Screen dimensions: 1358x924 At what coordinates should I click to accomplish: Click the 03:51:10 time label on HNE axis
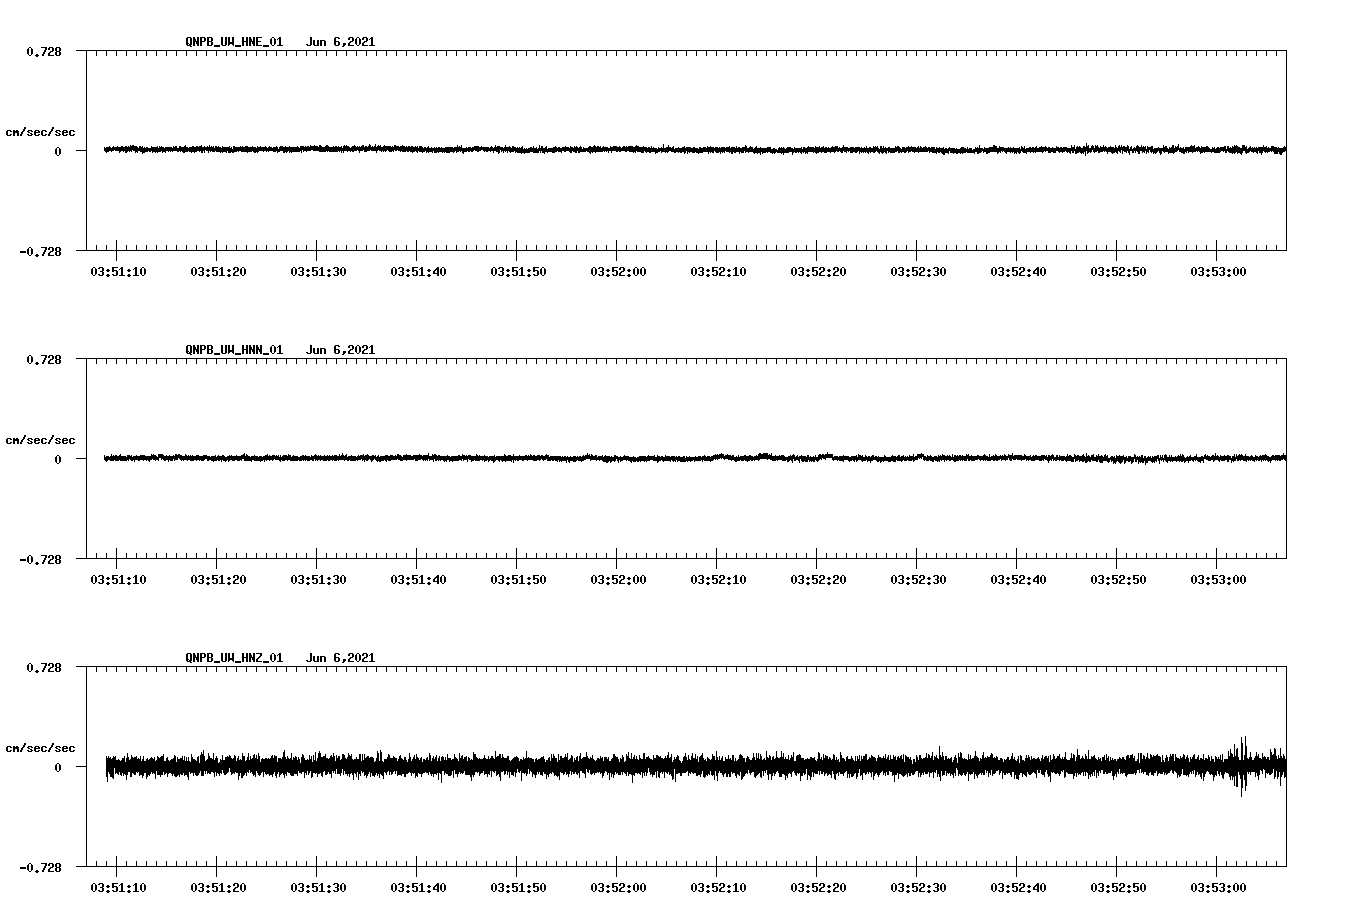pyautogui.click(x=118, y=272)
